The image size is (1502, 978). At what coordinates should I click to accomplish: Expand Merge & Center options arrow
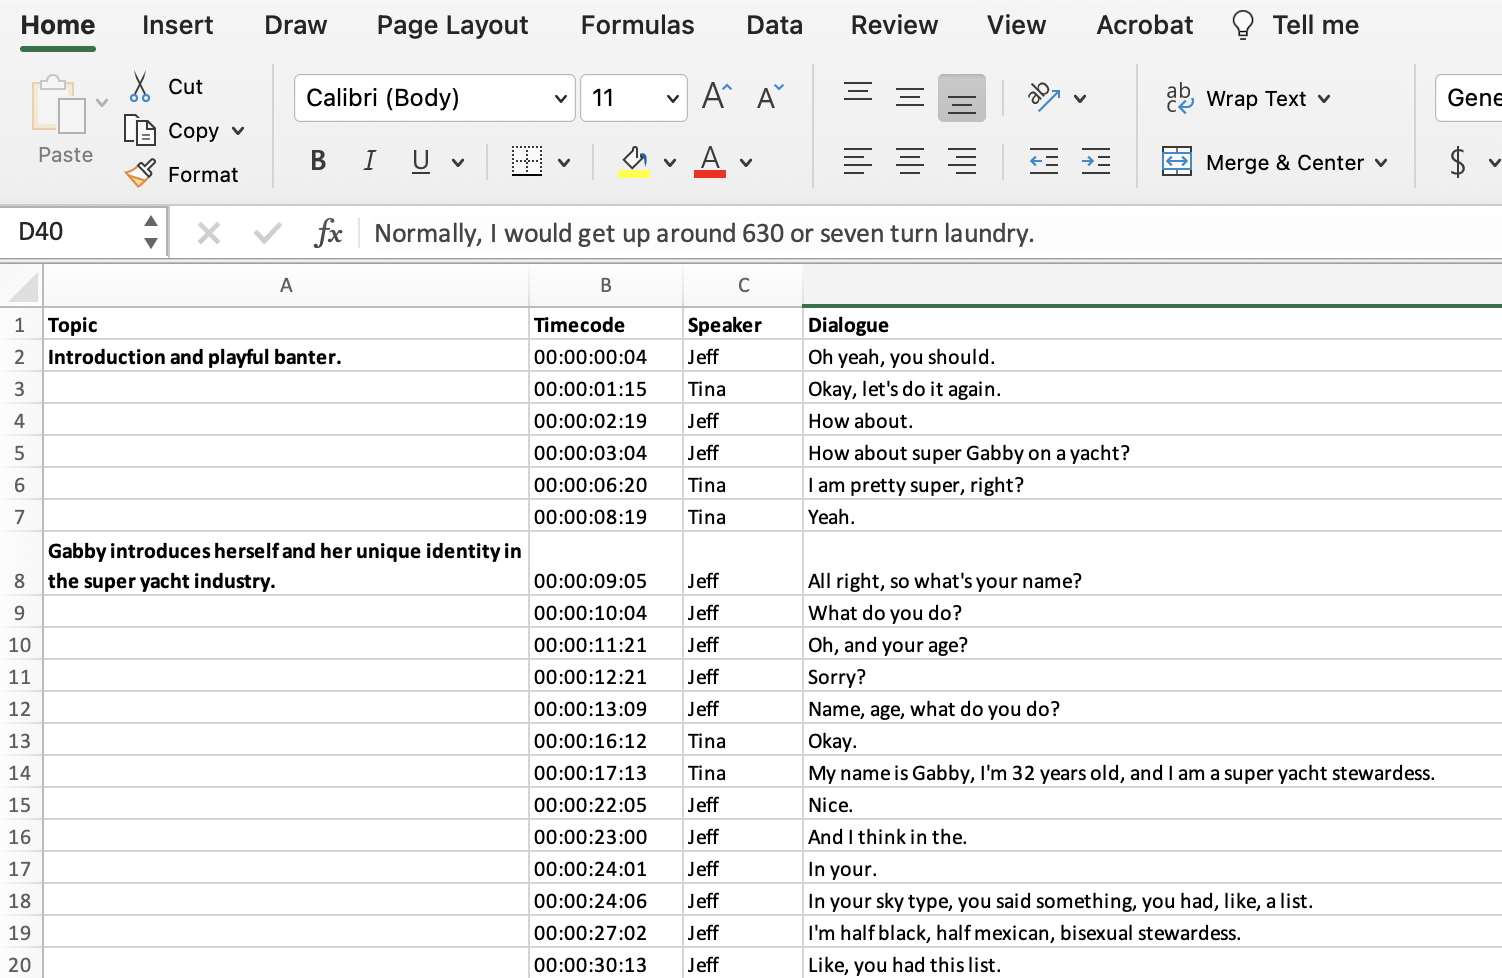coord(1381,162)
